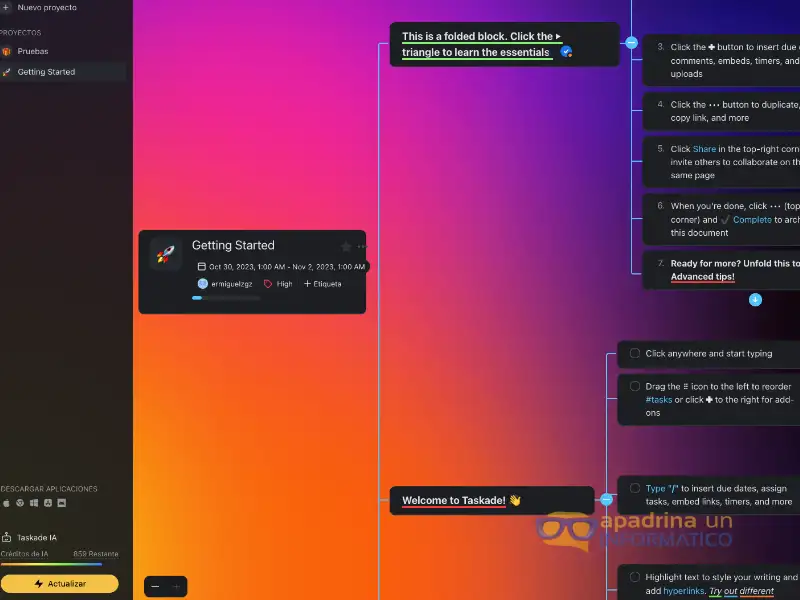The width and height of the screenshot is (800, 600).
Task: Click the last download applications icon
Action: 62,503
